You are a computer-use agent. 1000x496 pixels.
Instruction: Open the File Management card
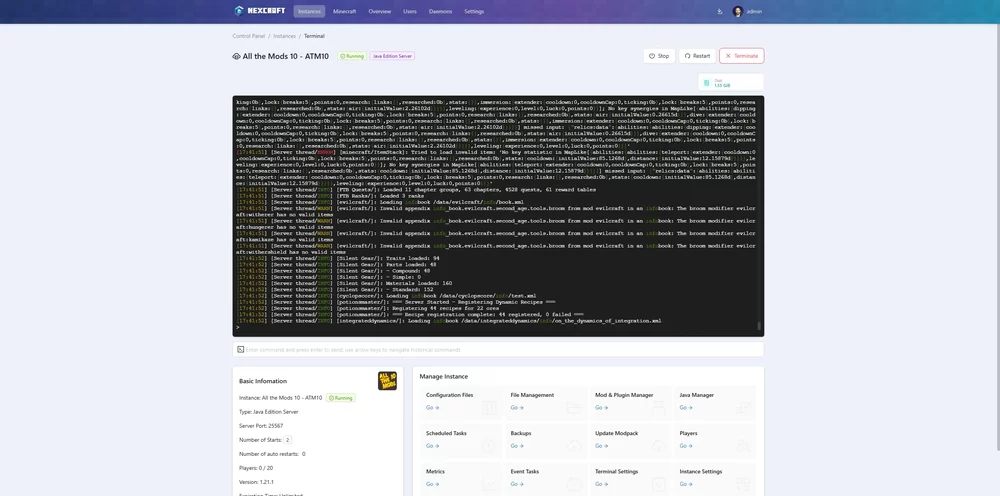point(545,402)
